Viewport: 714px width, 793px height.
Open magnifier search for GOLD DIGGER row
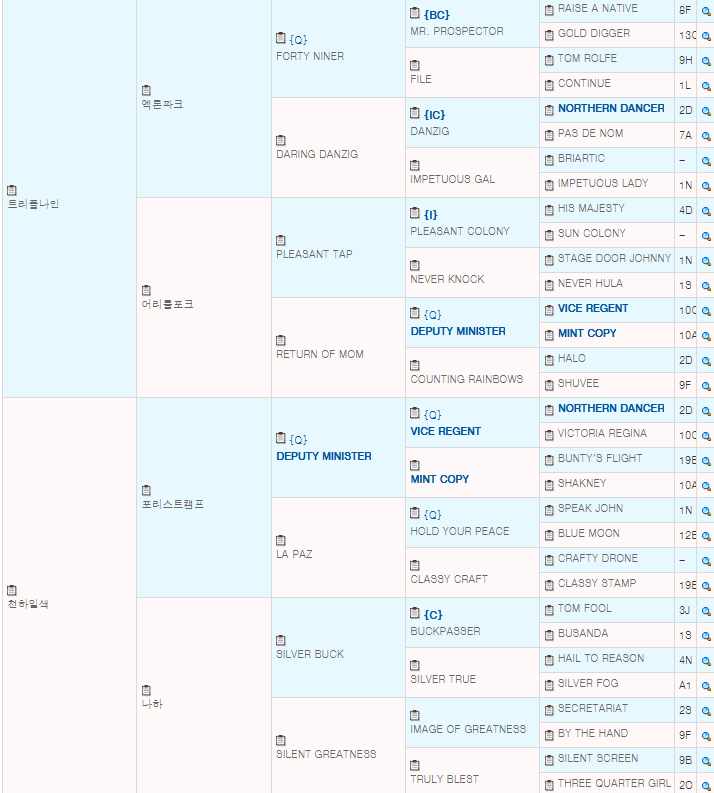(706, 36)
